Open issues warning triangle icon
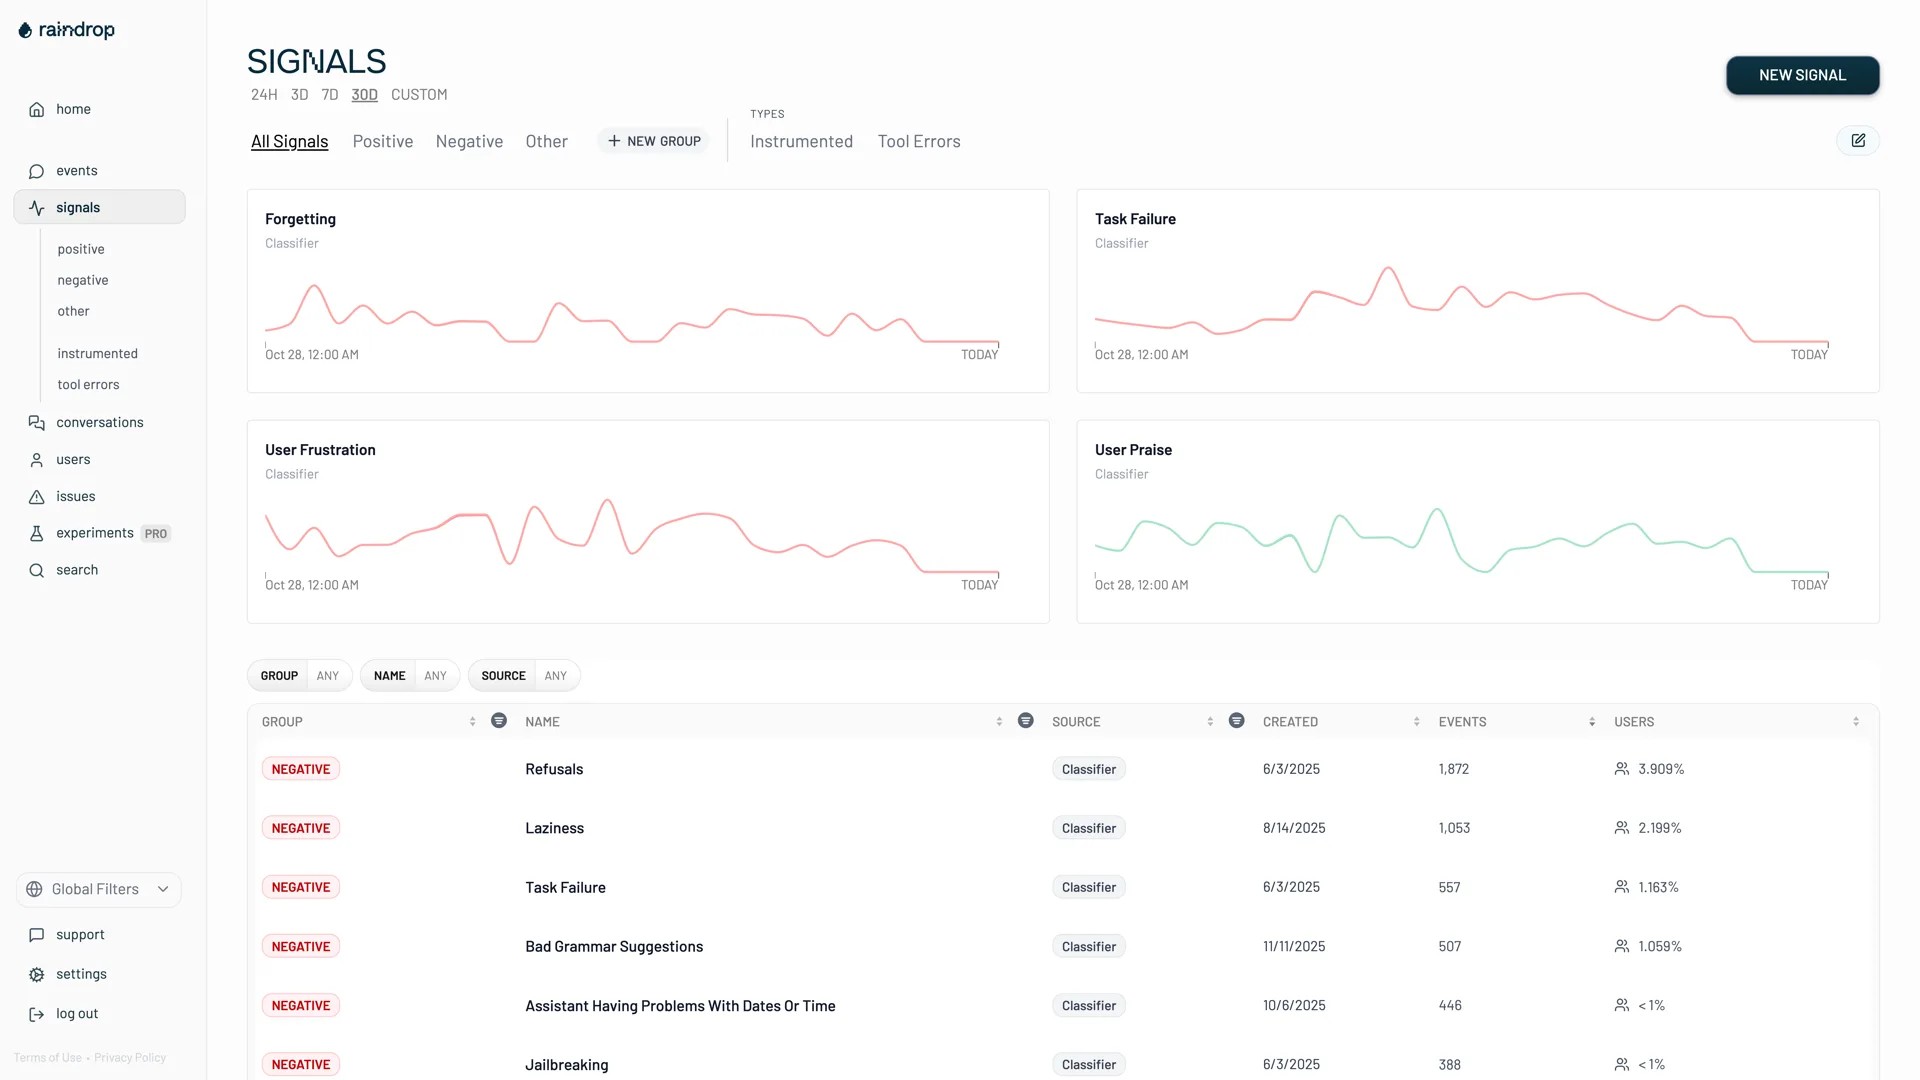The image size is (1920, 1080). (37, 497)
